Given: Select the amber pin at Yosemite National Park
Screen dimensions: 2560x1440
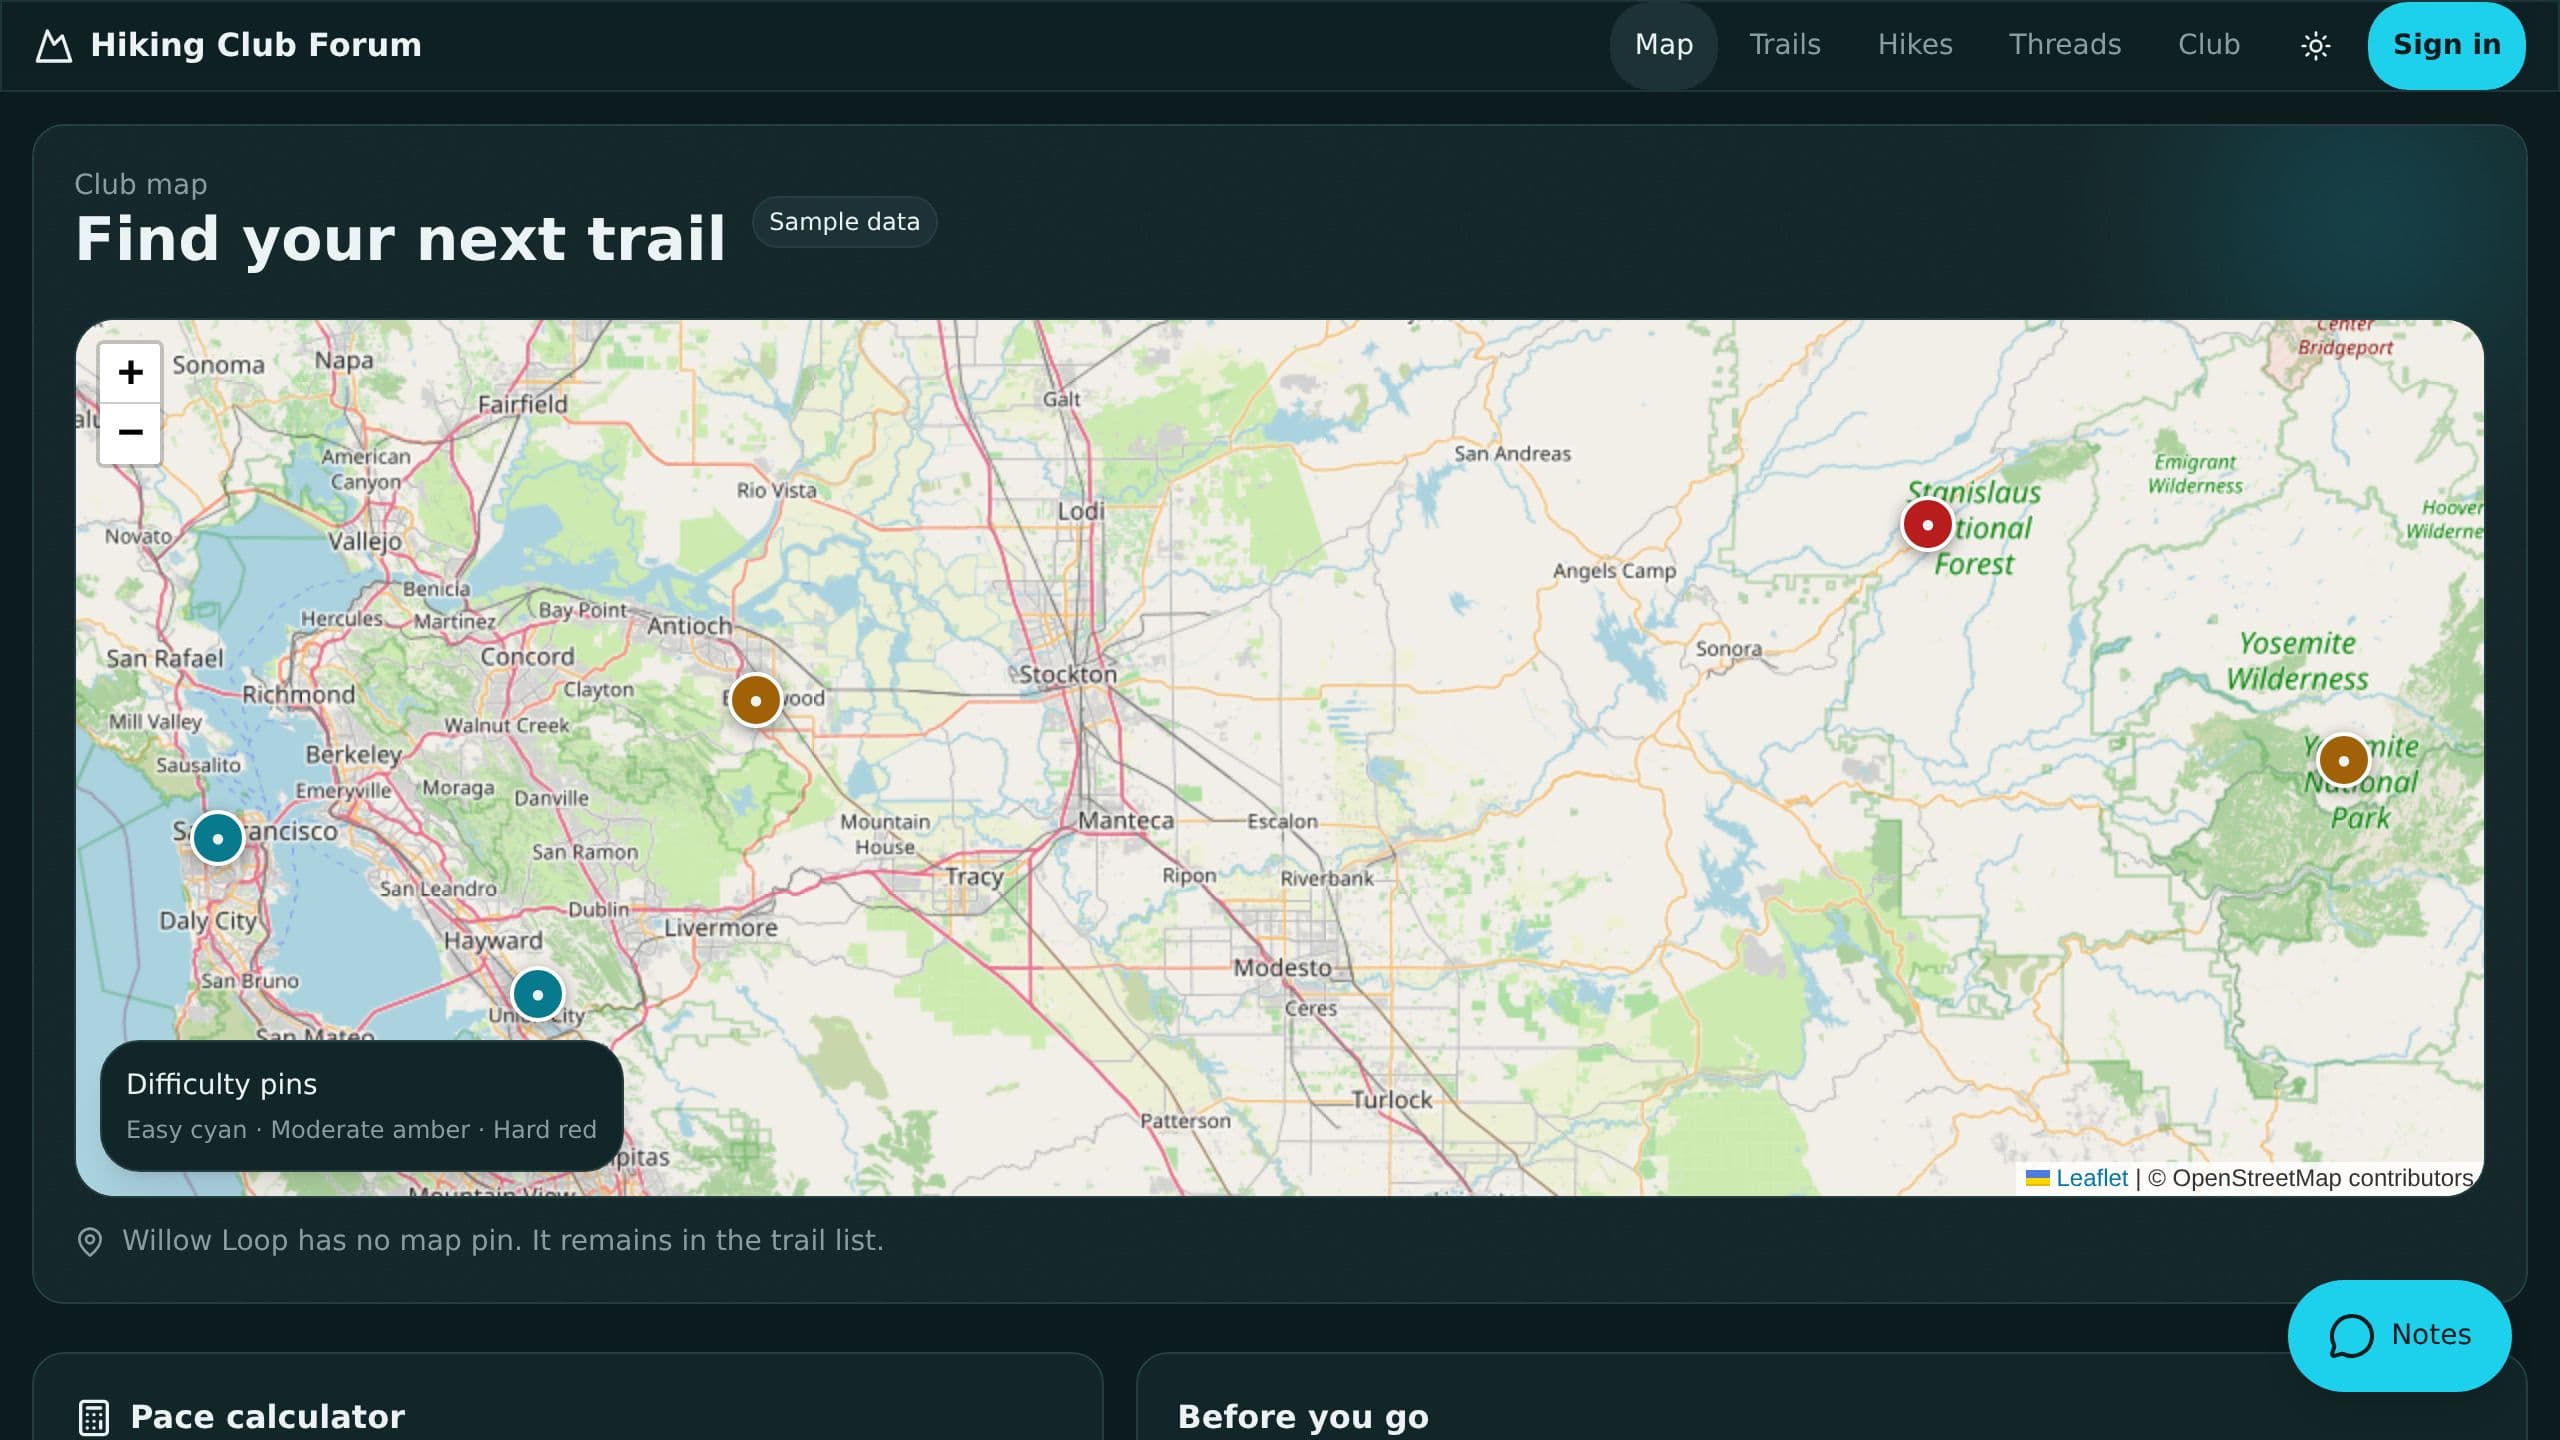Looking at the screenshot, I should click(2343, 760).
